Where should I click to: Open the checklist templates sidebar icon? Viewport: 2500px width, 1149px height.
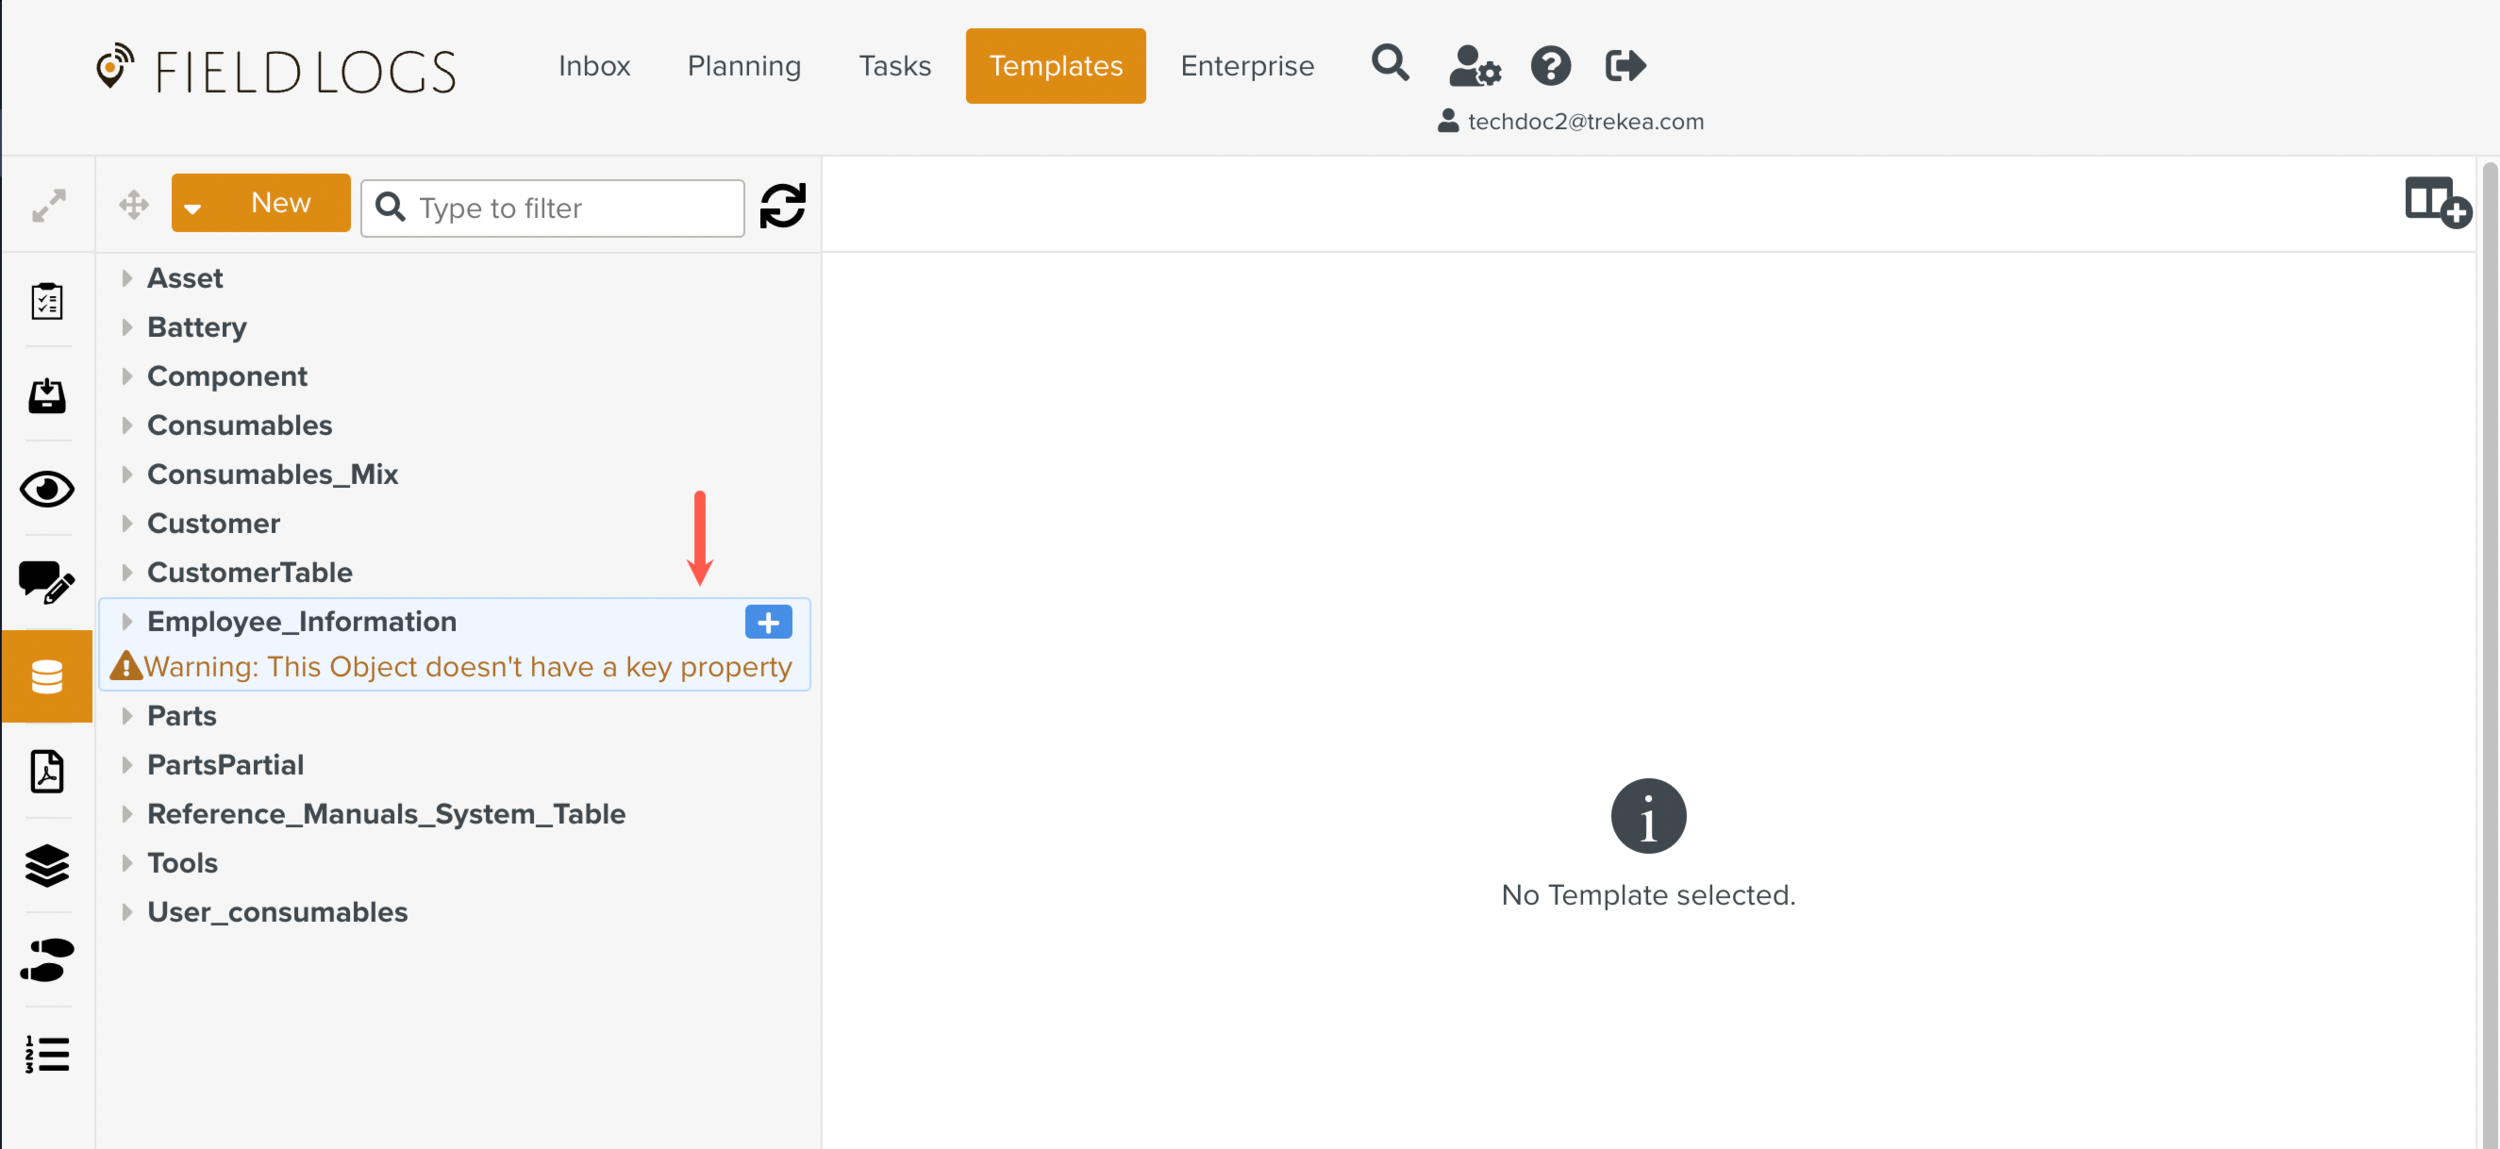click(47, 301)
